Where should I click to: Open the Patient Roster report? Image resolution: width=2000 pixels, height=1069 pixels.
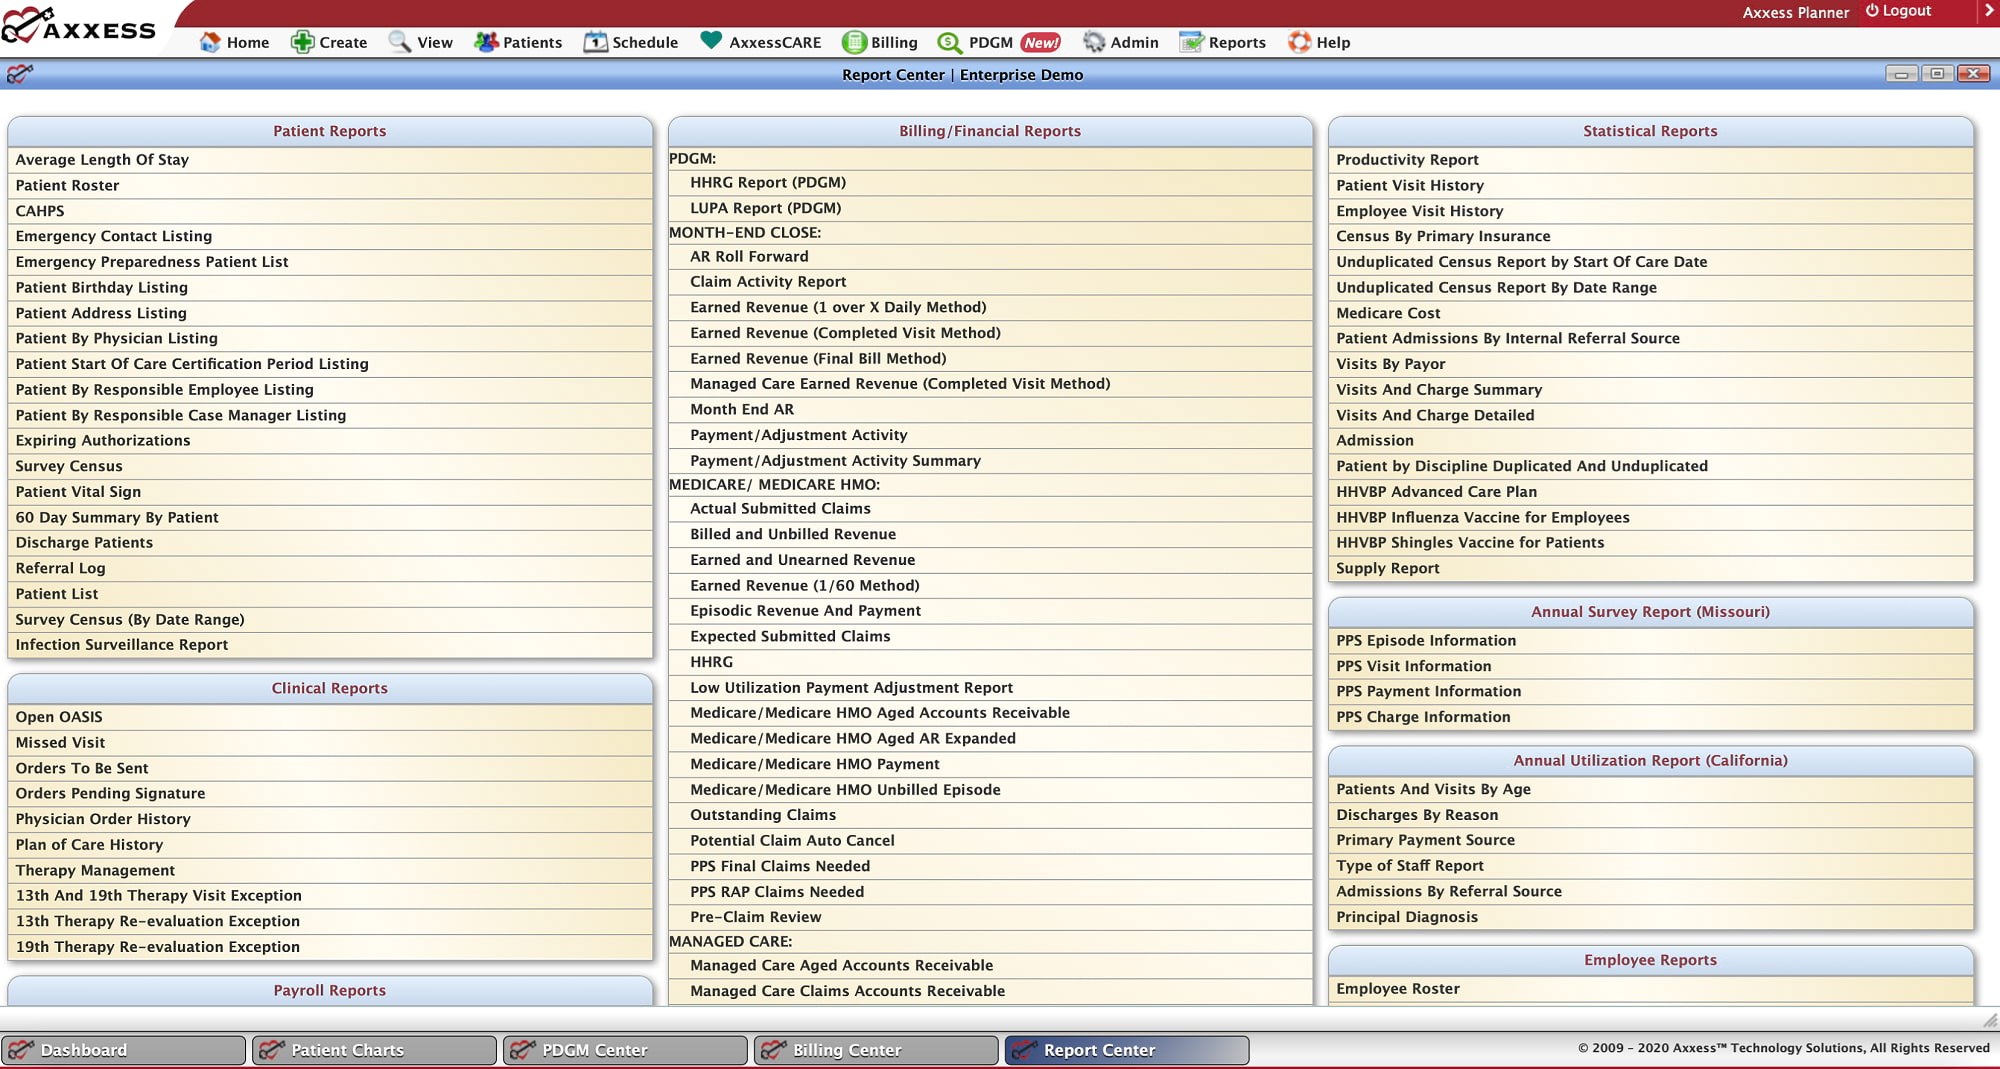click(67, 185)
